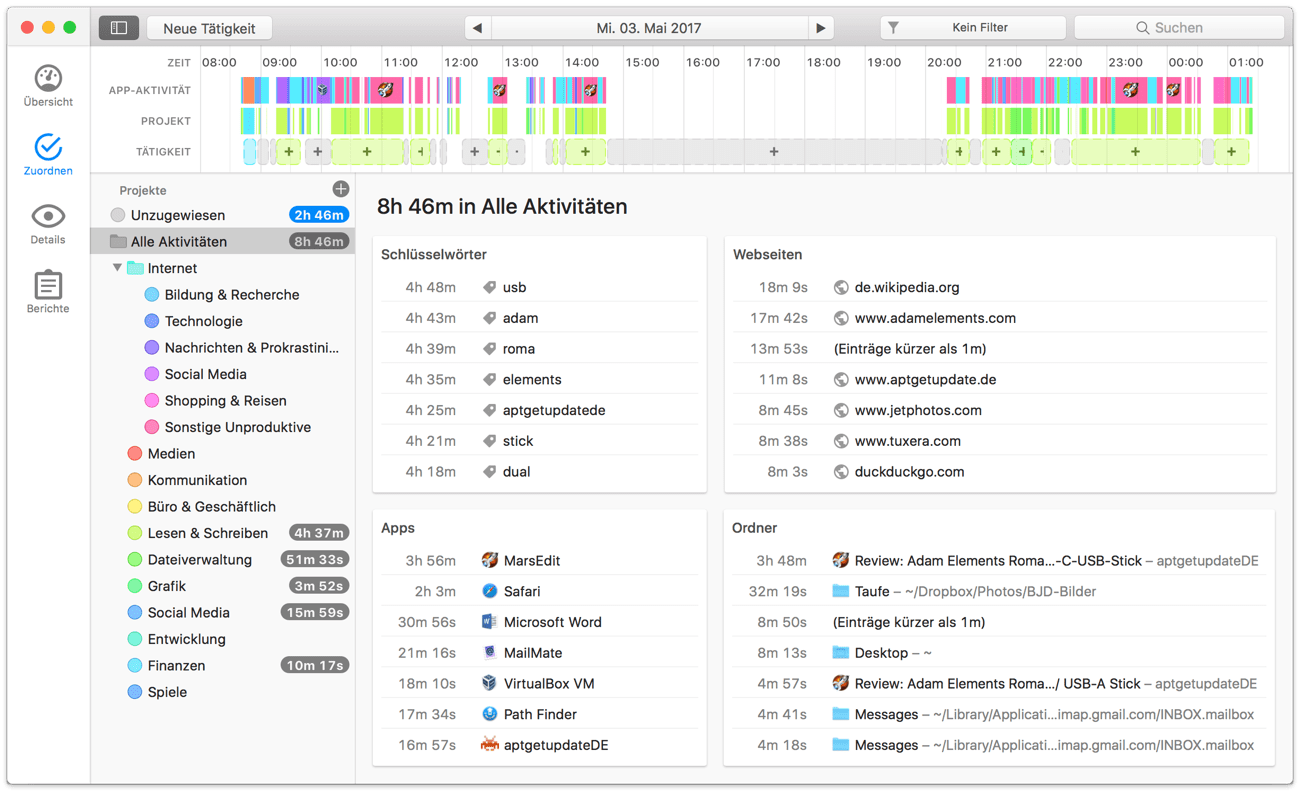This screenshot has height=791, width=1300.
Task: Select the aptgetupdatede keyword row
Action: pos(539,410)
